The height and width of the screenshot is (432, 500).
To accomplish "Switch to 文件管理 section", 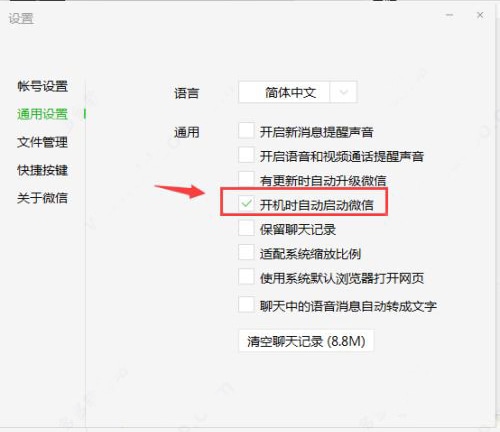I will coord(43,142).
